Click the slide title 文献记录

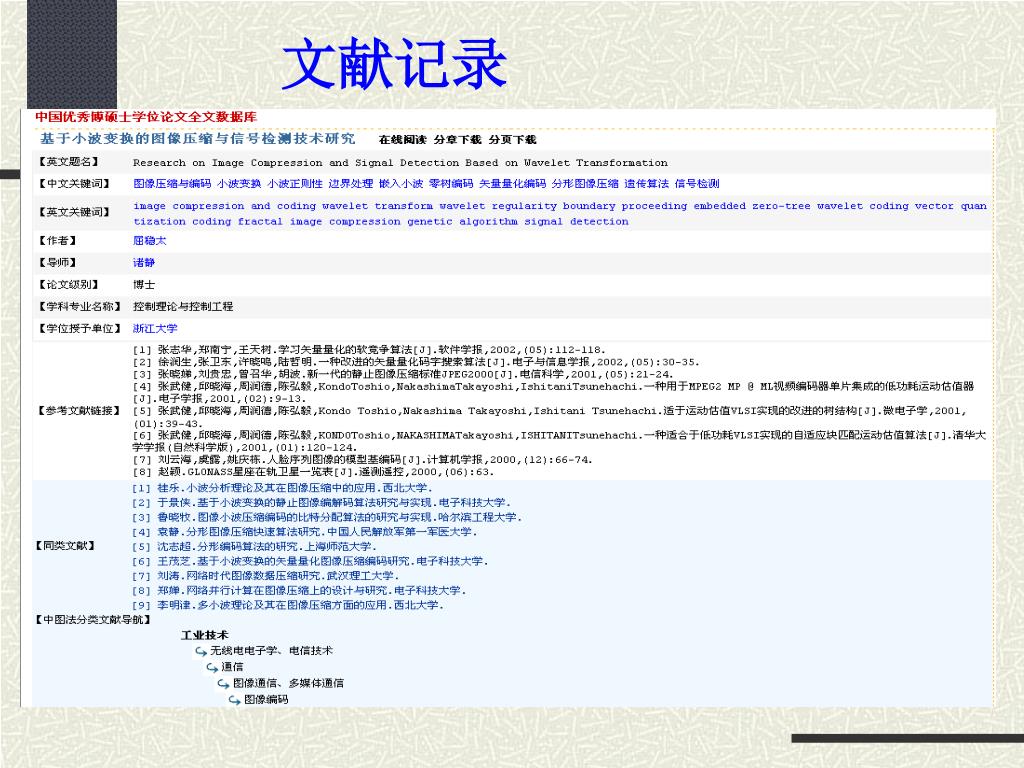pyautogui.click(x=394, y=63)
